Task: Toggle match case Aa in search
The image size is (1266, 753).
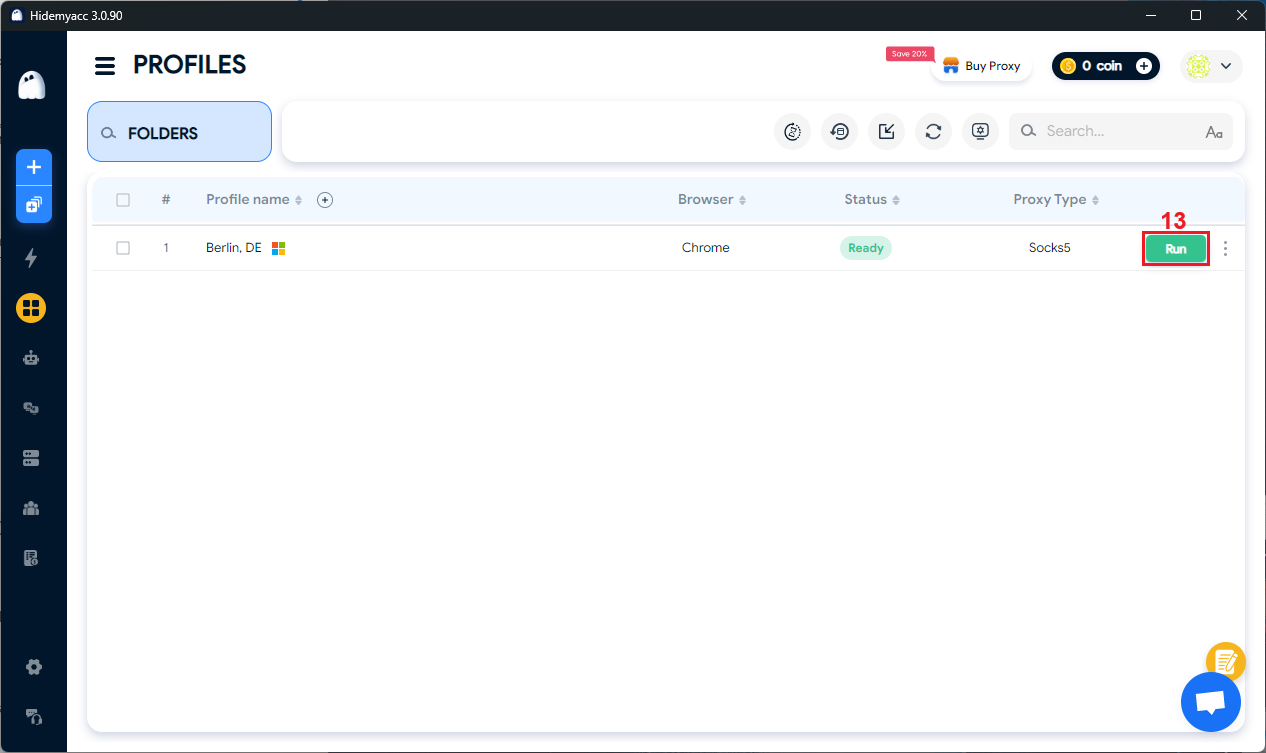Action: click(1214, 132)
